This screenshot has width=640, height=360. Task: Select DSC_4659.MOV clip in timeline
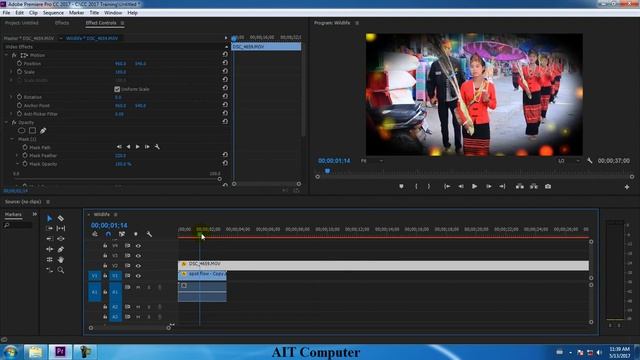(x=383, y=266)
